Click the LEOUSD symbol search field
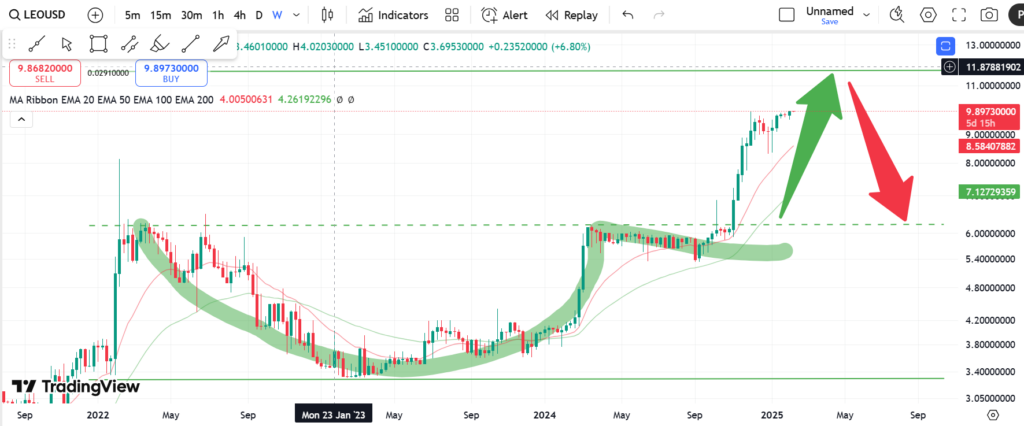 point(40,15)
